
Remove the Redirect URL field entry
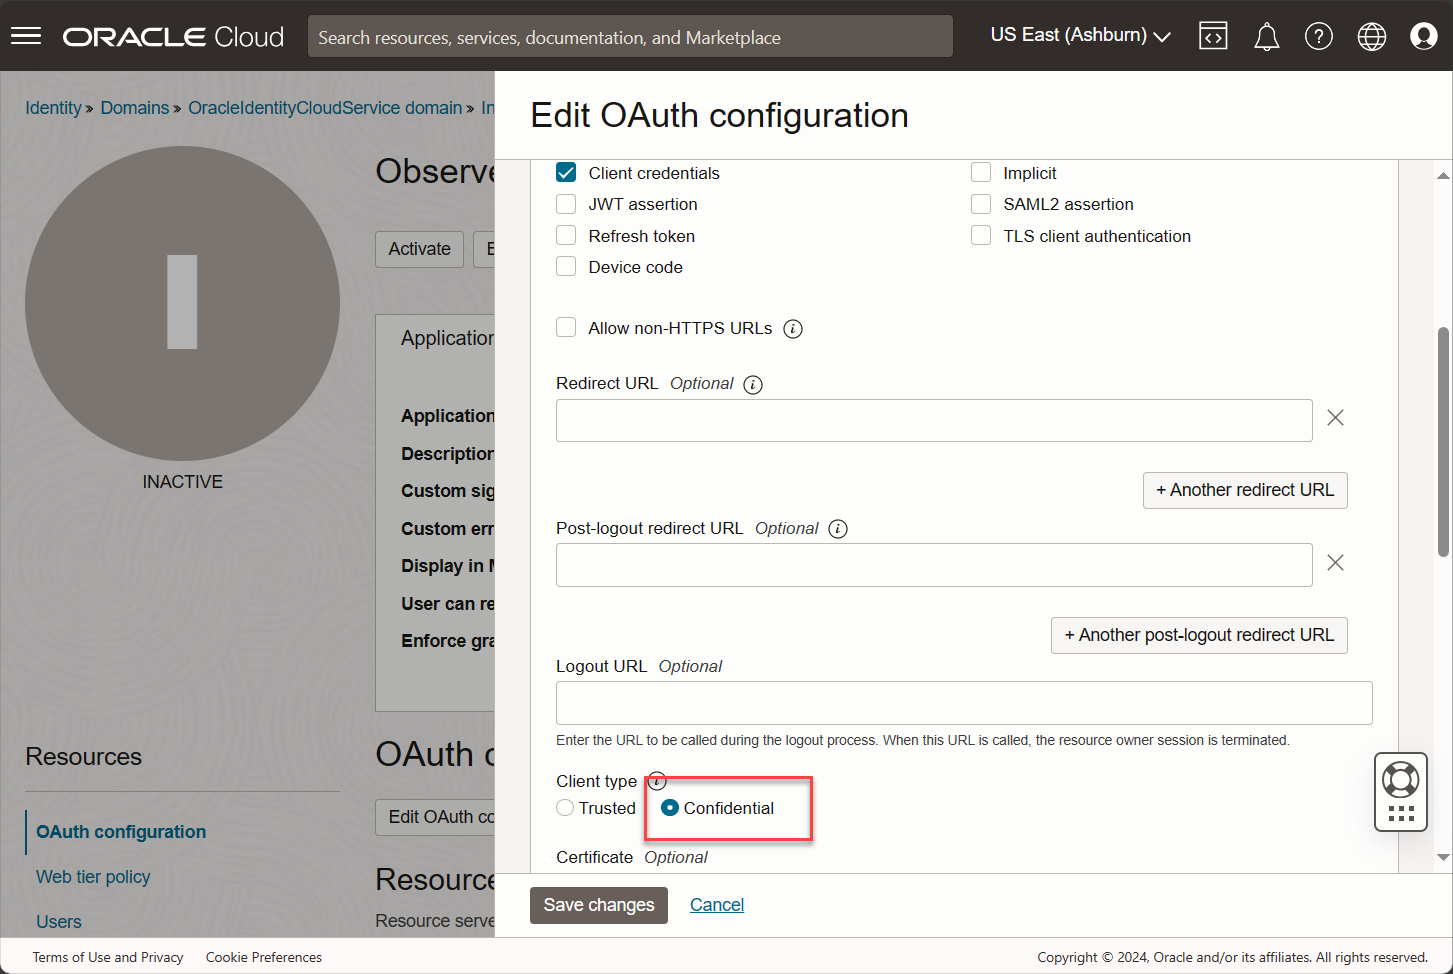click(x=1335, y=418)
